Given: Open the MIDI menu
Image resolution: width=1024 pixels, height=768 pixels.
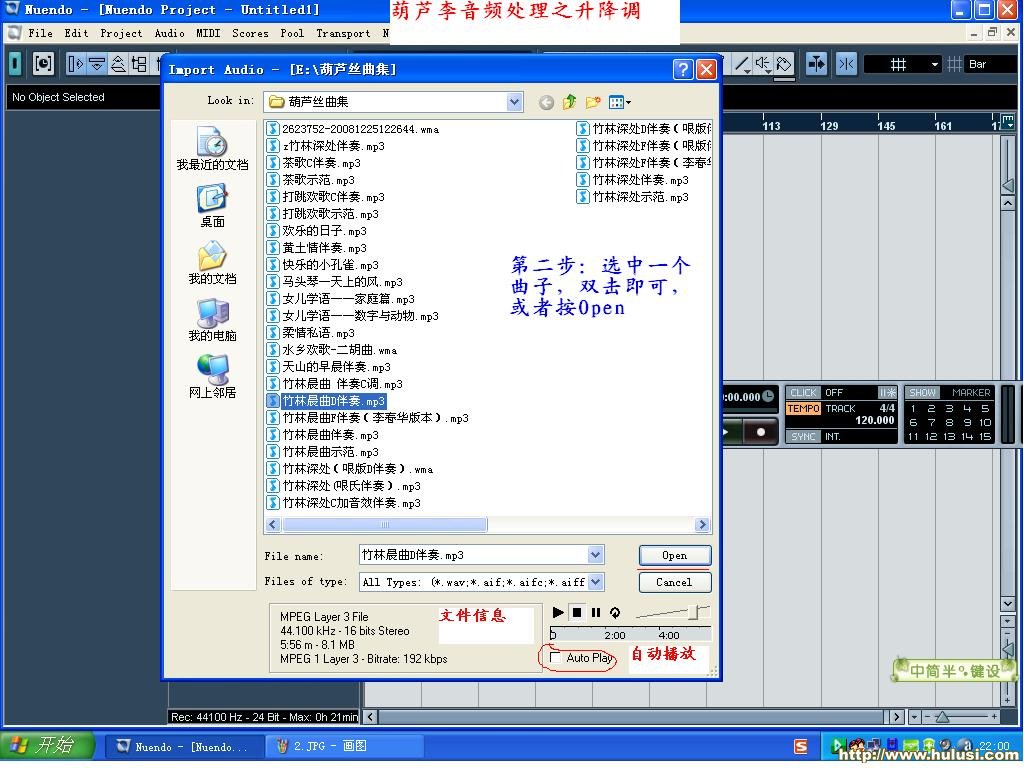Looking at the screenshot, I should pos(208,33).
